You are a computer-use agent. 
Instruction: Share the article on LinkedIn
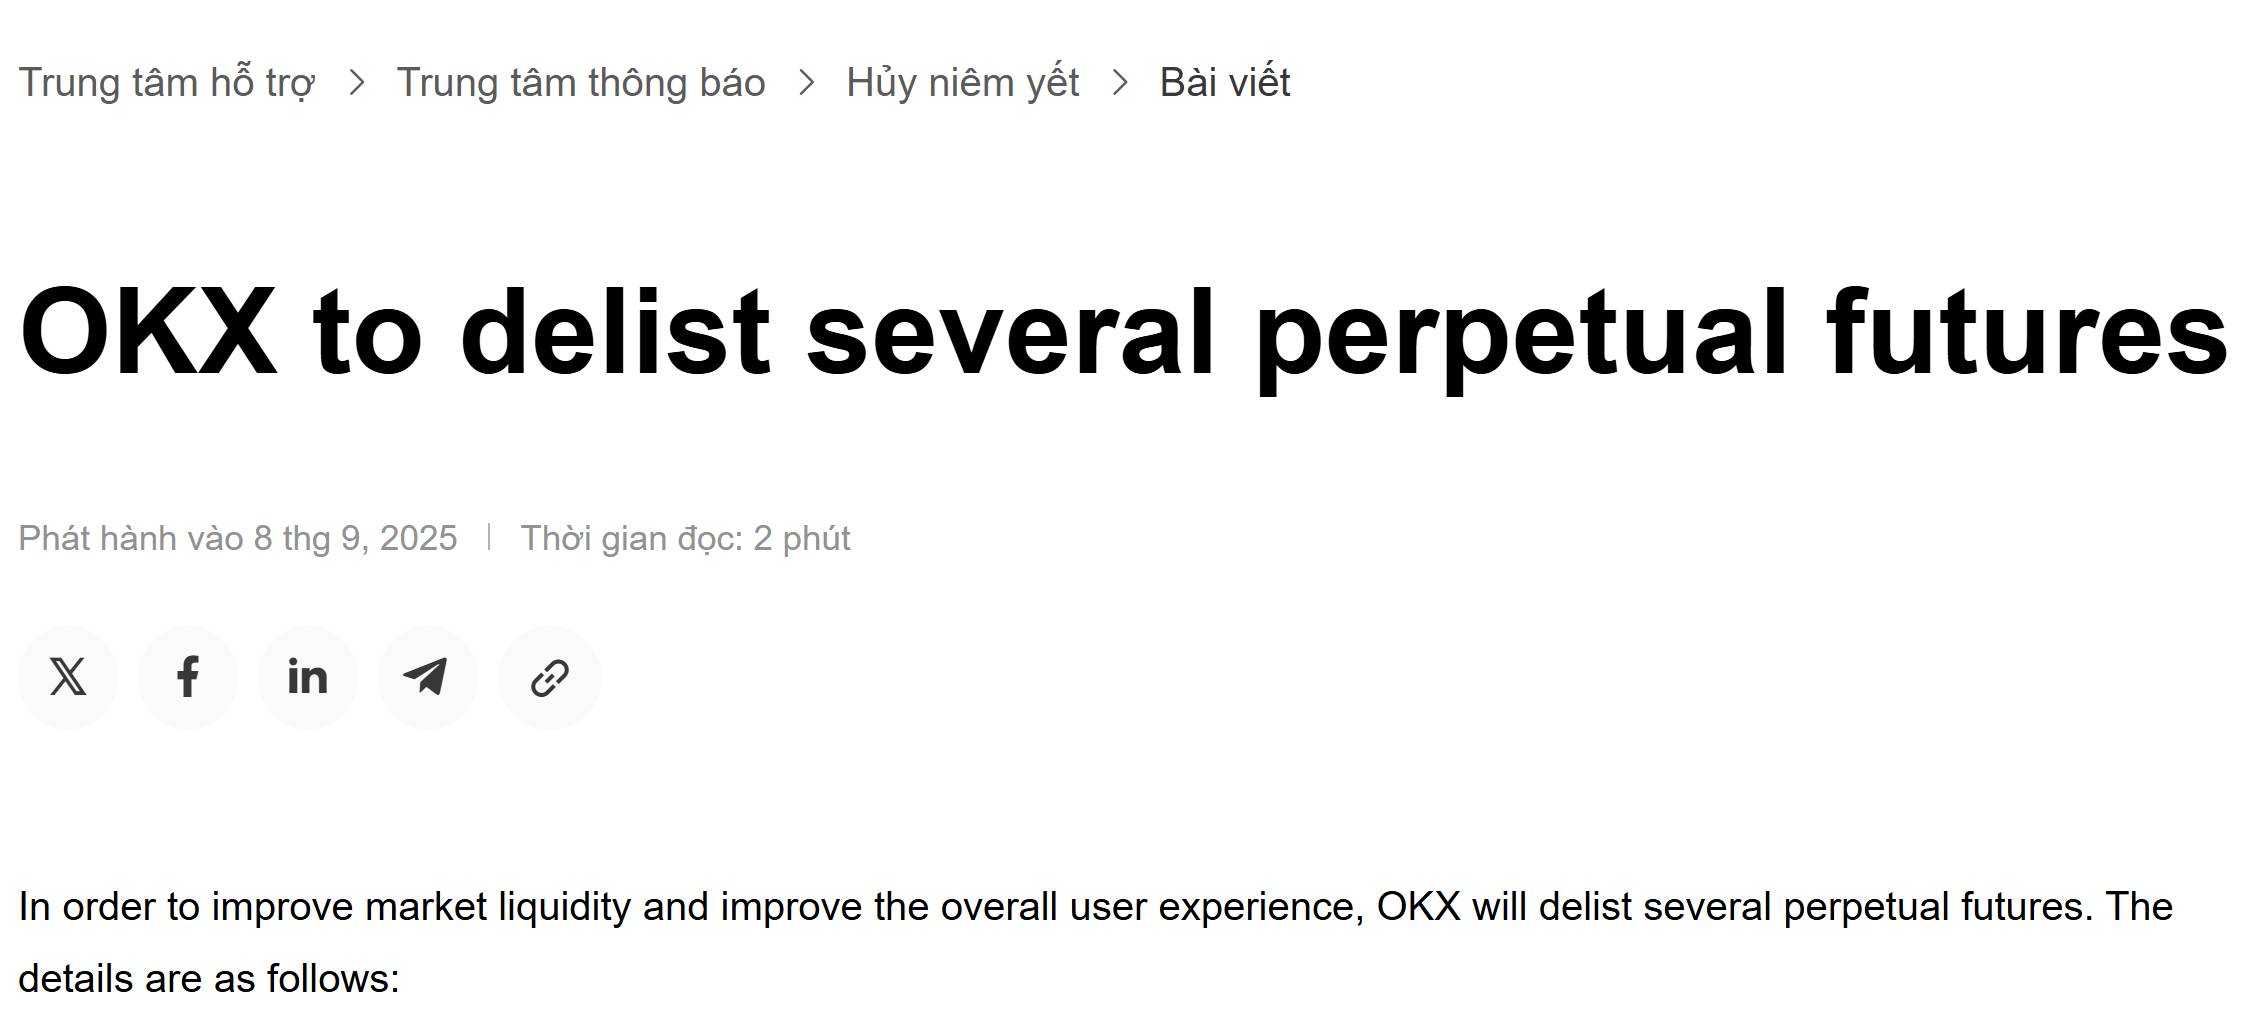click(x=308, y=677)
